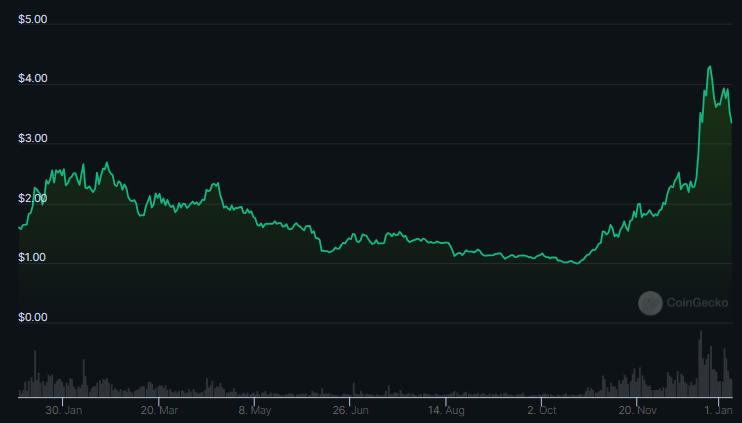This screenshot has height=423, width=742.
Task: Select the 20. Nov date label
Action: coord(637,410)
